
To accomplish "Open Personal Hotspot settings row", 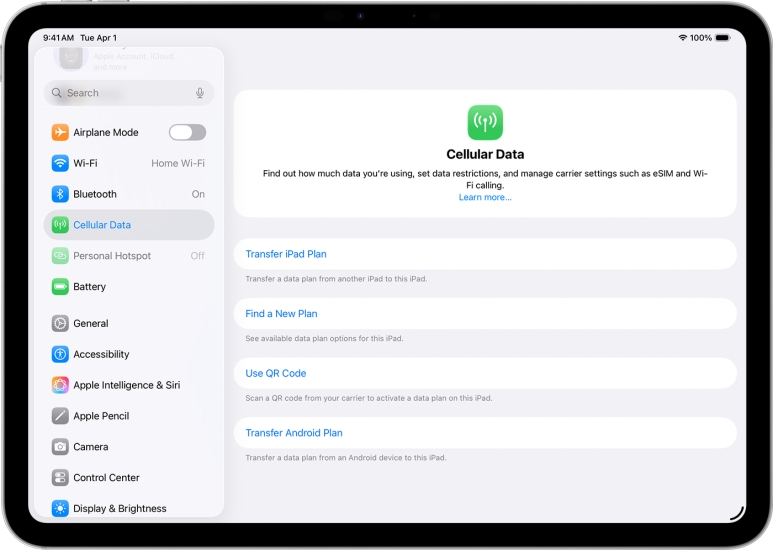I will coord(129,256).
